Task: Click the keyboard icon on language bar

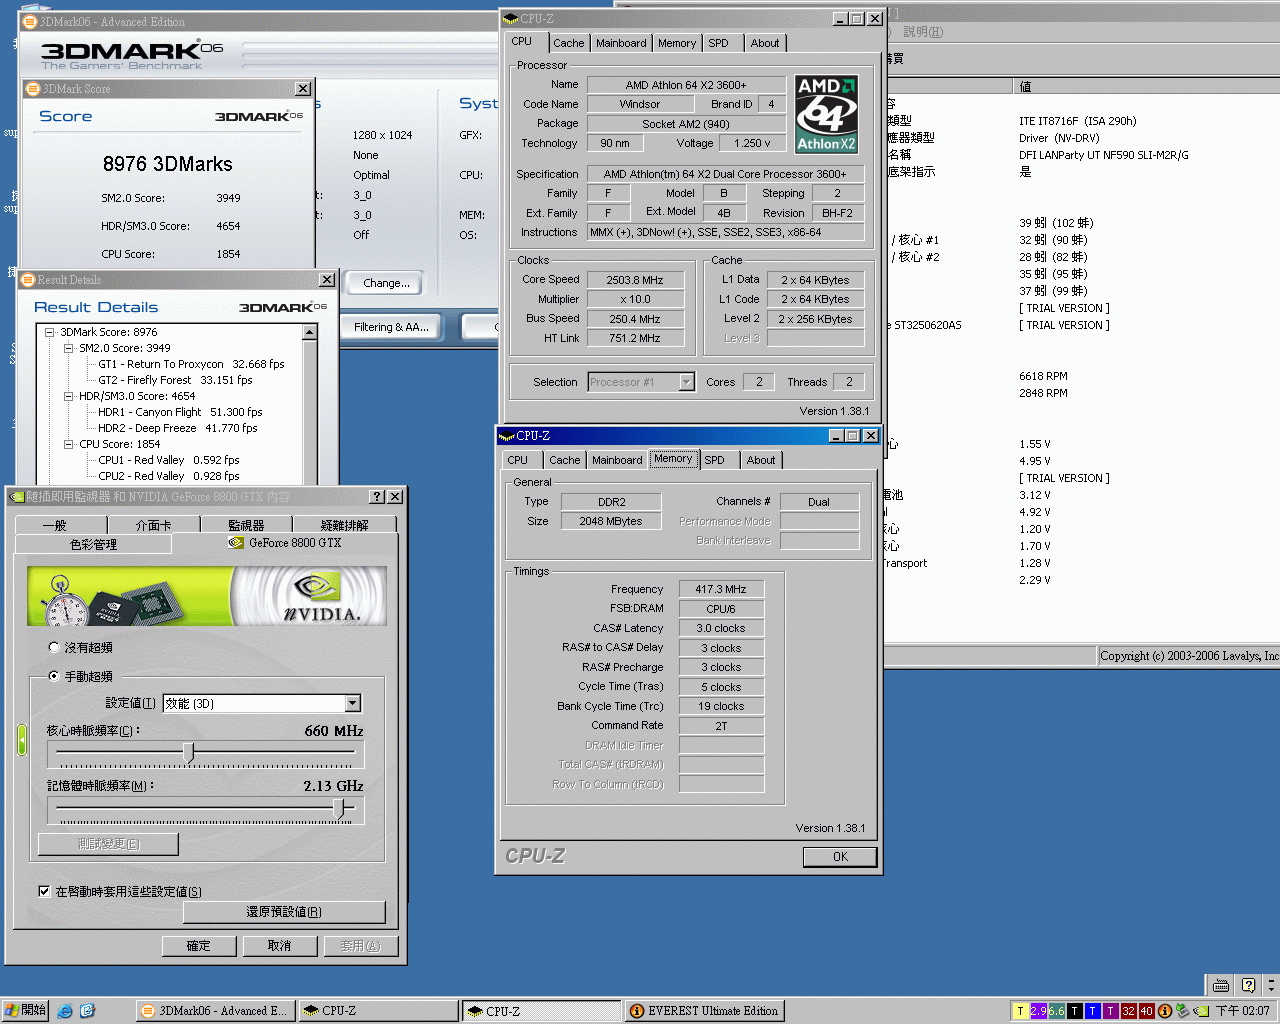Action: click(x=1220, y=985)
